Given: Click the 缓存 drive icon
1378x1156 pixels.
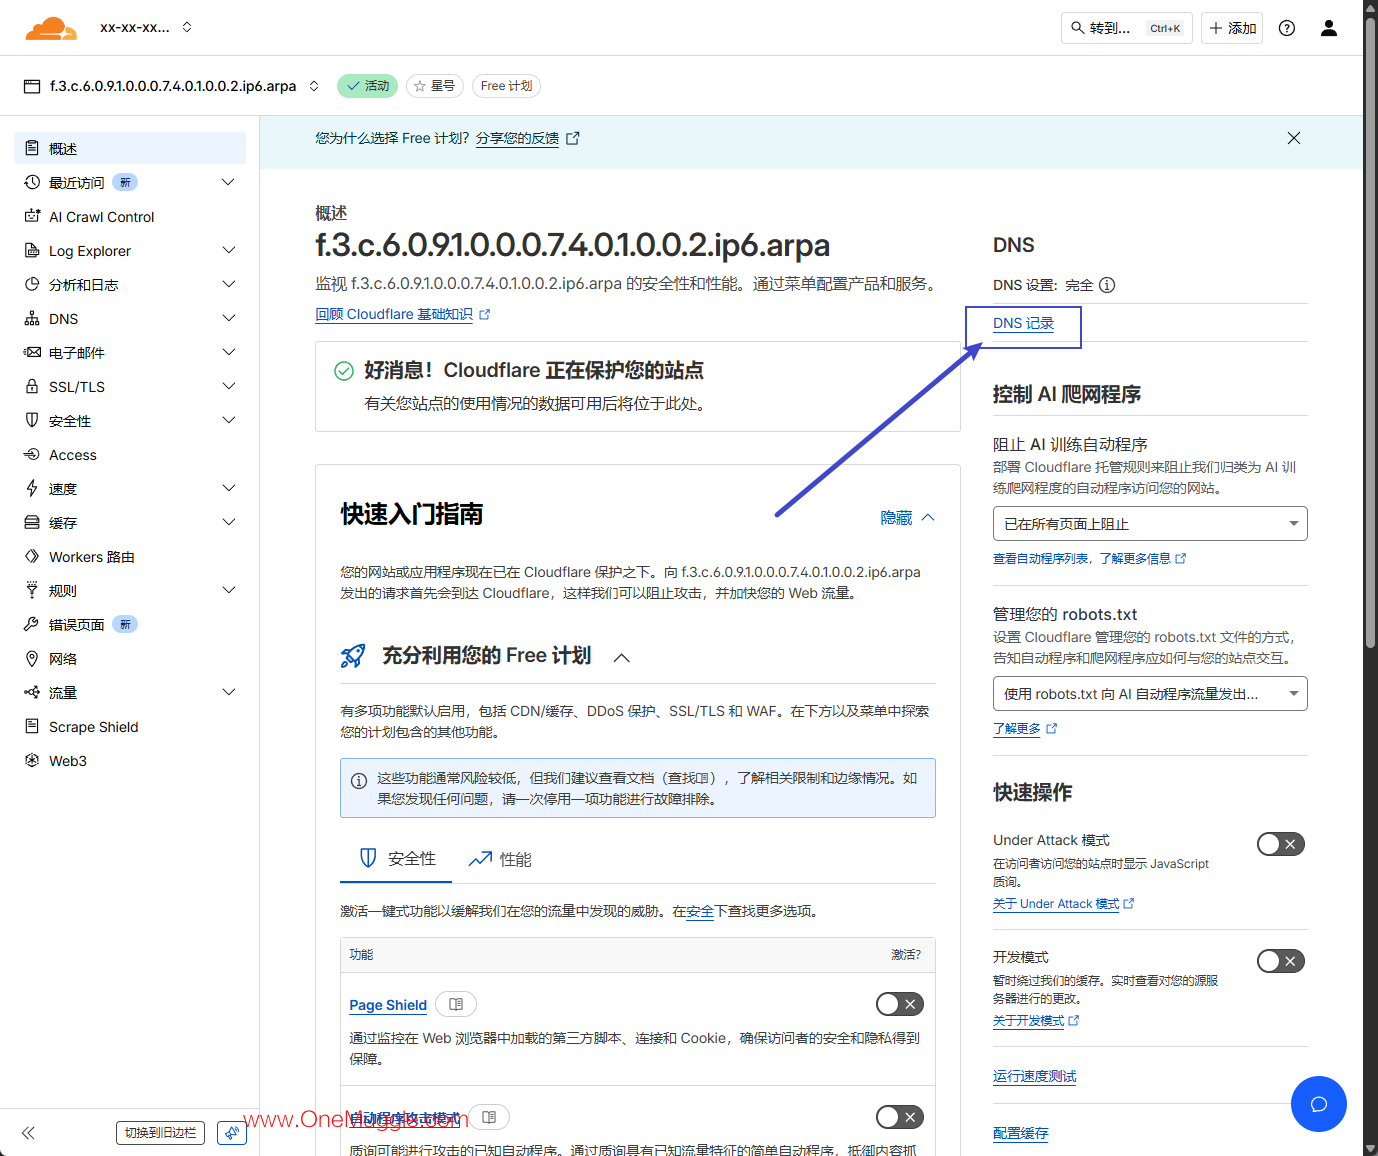Looking at the screenshot, I should 32,522.
